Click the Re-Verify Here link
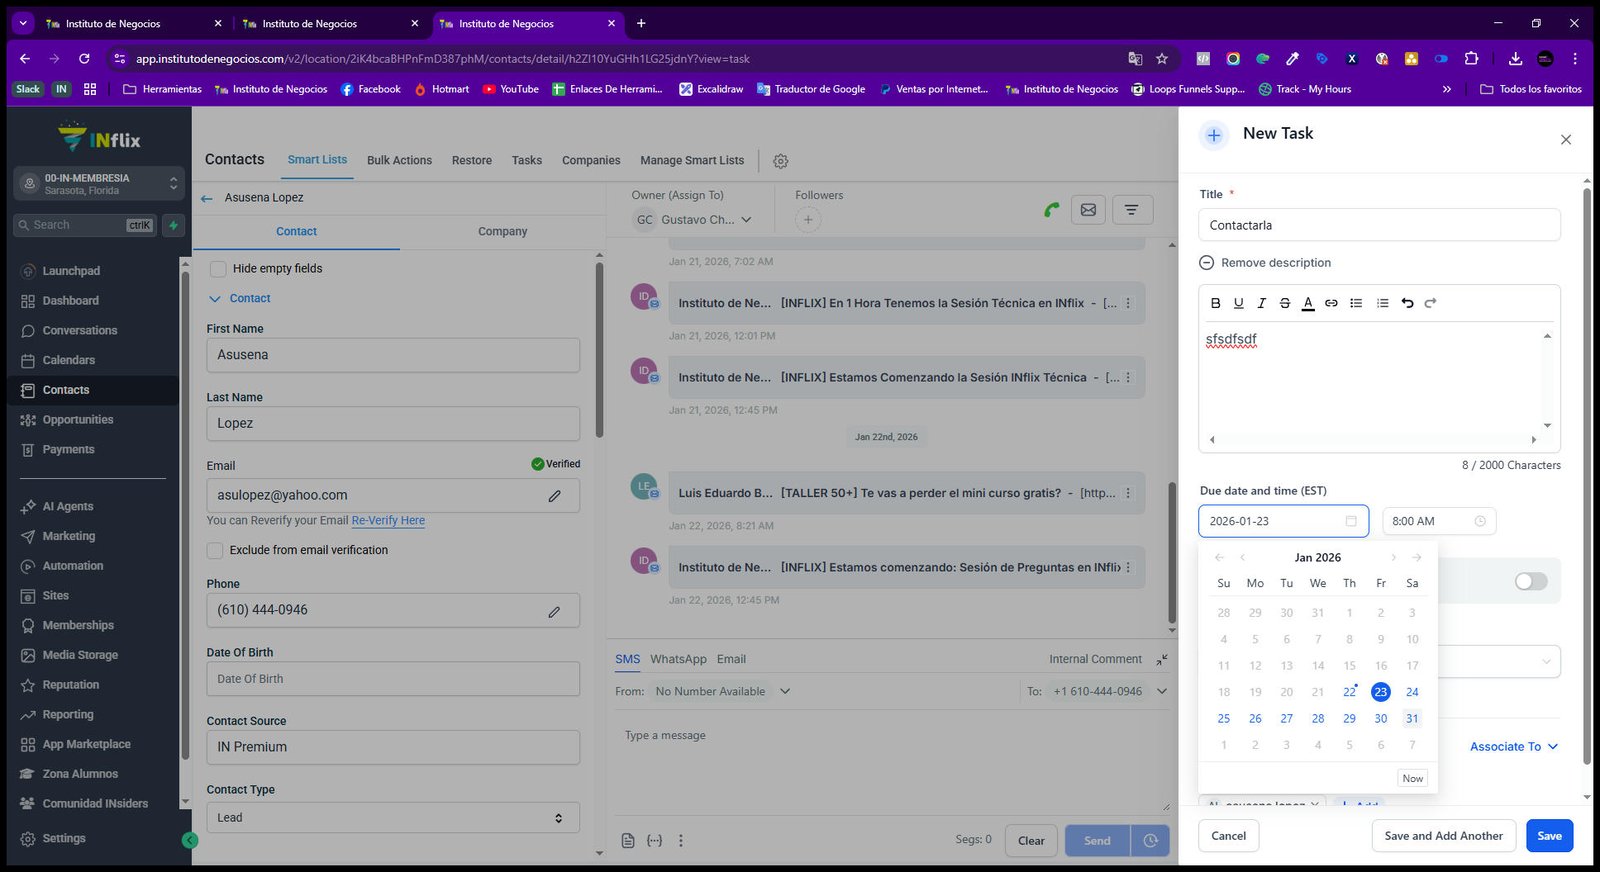 (x=388, y=521)
